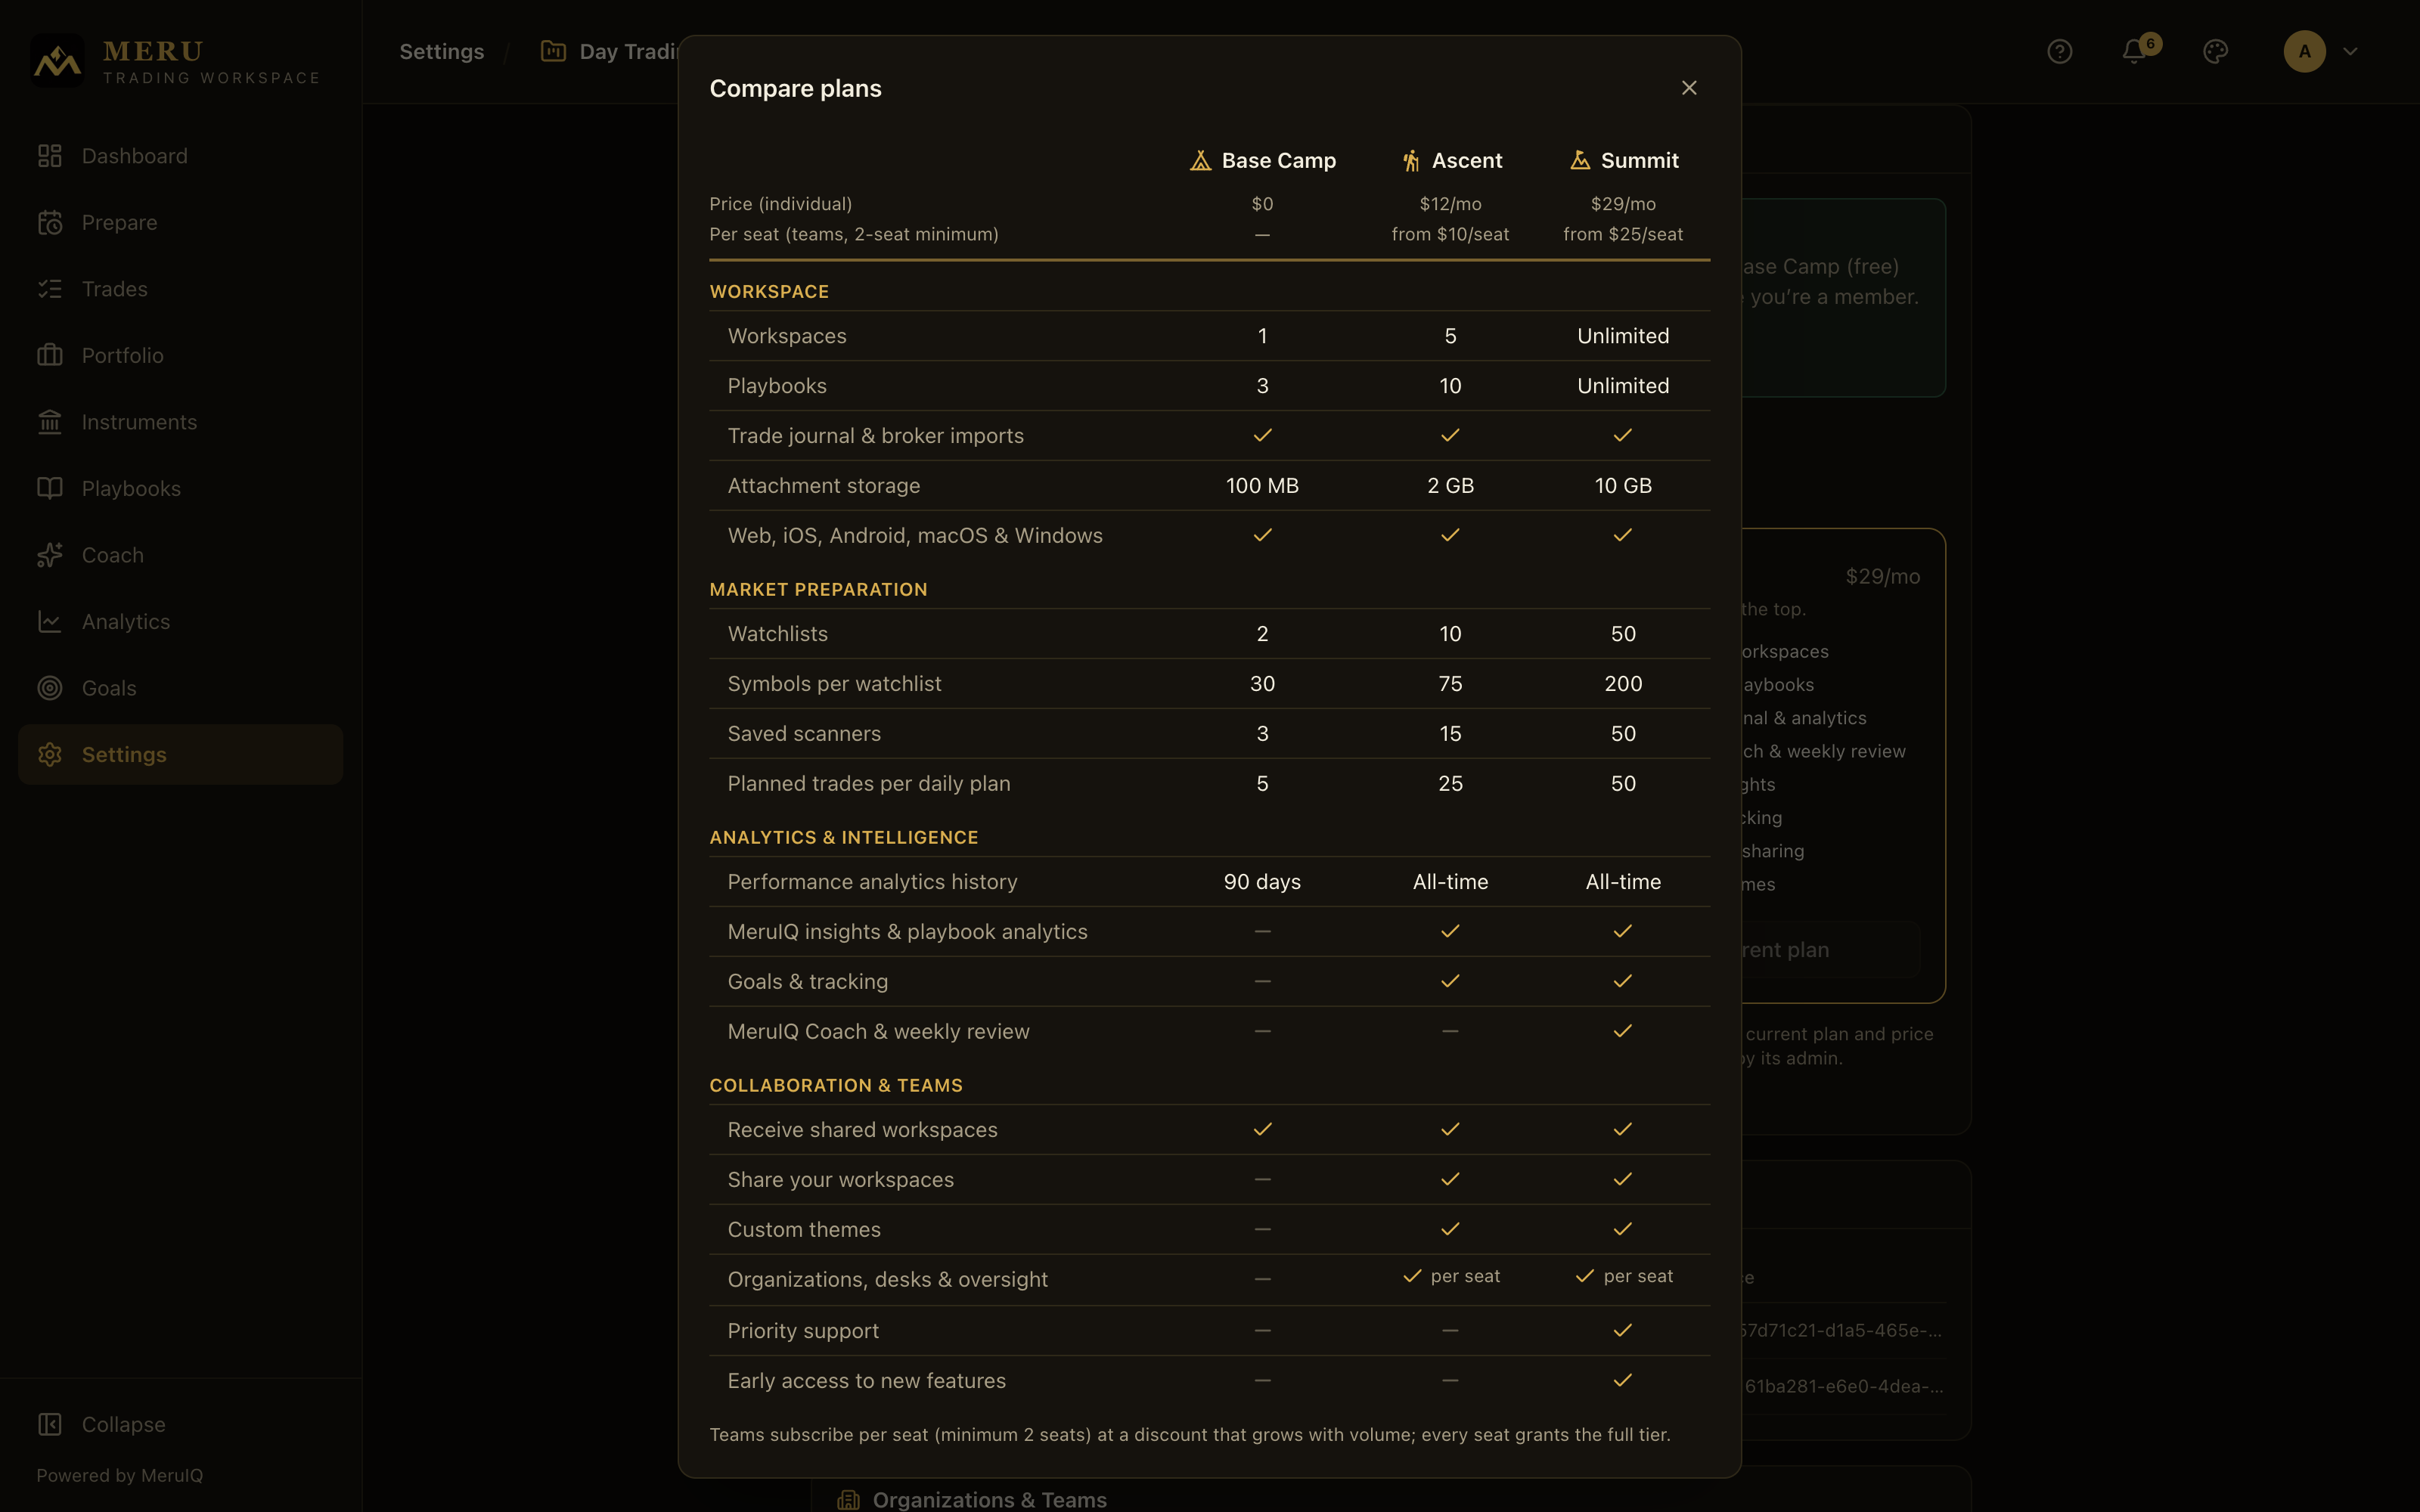This screenshot has height=1512, width=2420.
Task: Expand the account menu chevron
Action: pos(2350,51)
